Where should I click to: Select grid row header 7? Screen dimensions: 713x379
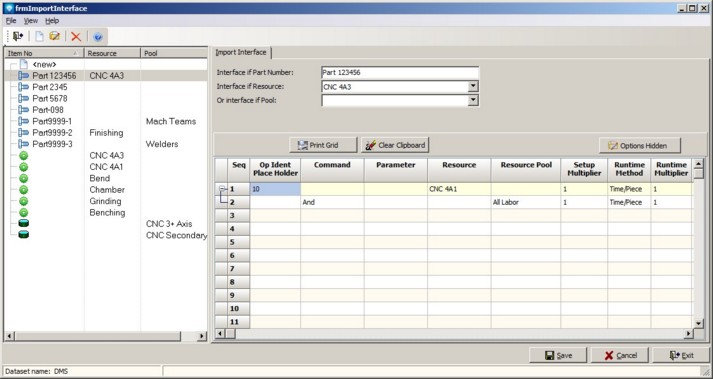238,268
